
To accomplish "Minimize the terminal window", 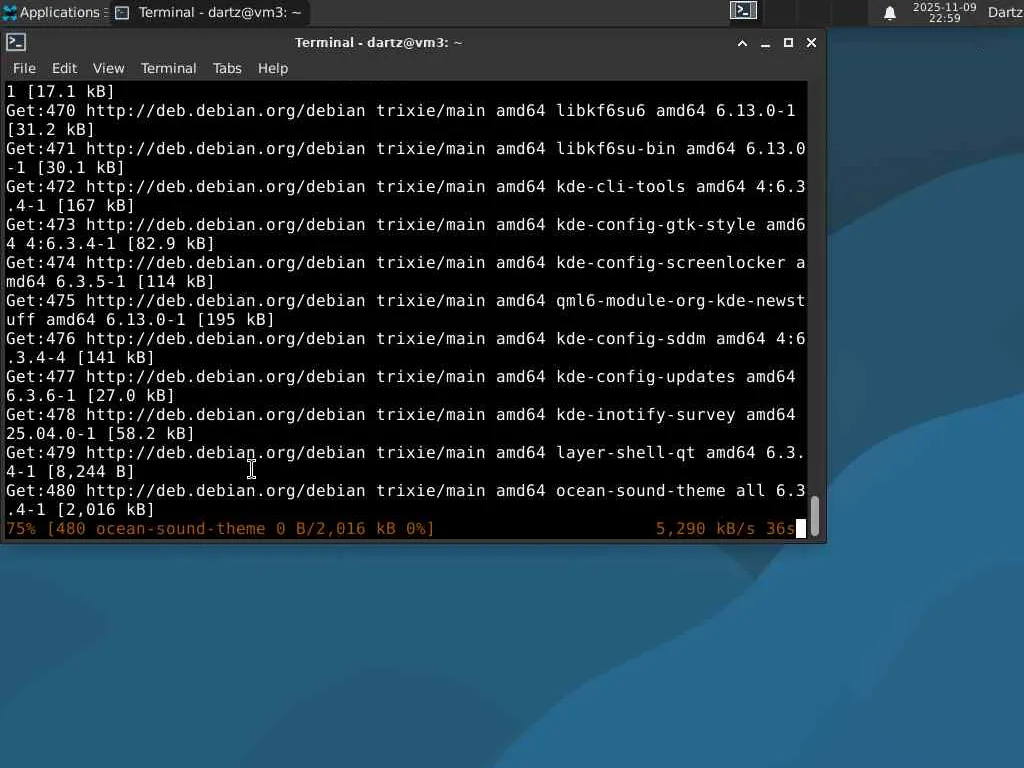I will point(765,43).
